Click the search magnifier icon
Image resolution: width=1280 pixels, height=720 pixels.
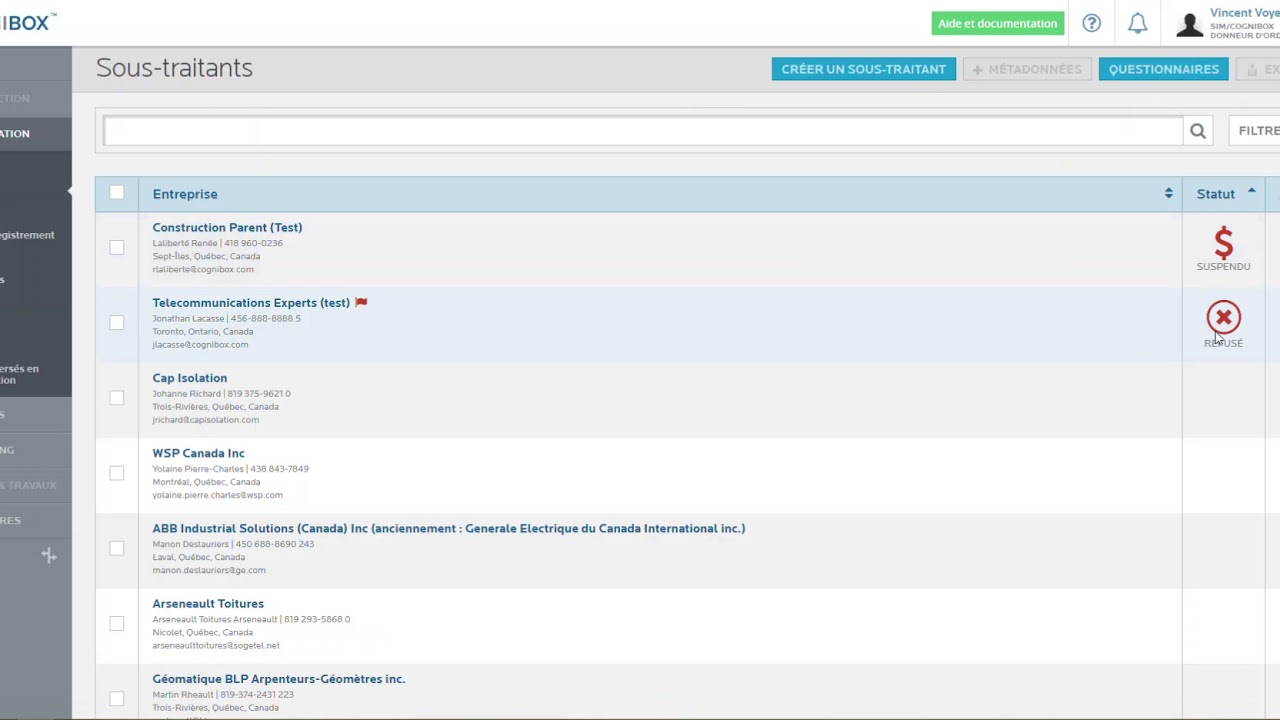tap(1197, 131)
